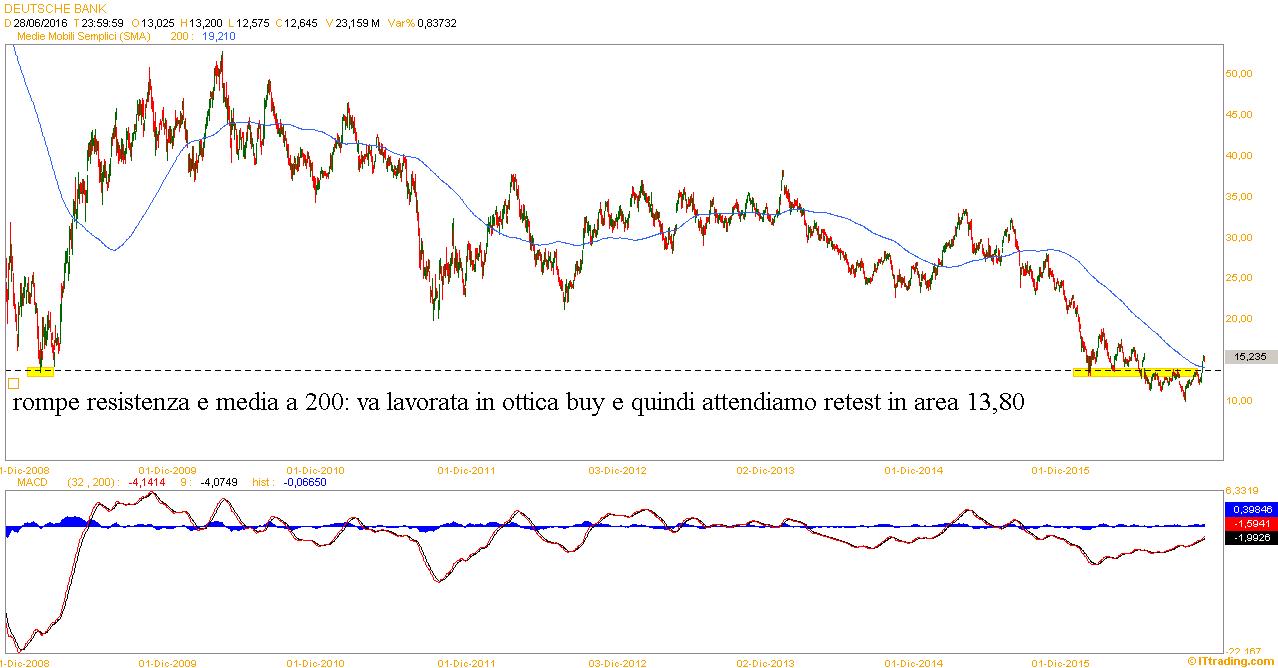Click the time value 23:59:59
The image size is (1278, 668).
tap(103, 22)
